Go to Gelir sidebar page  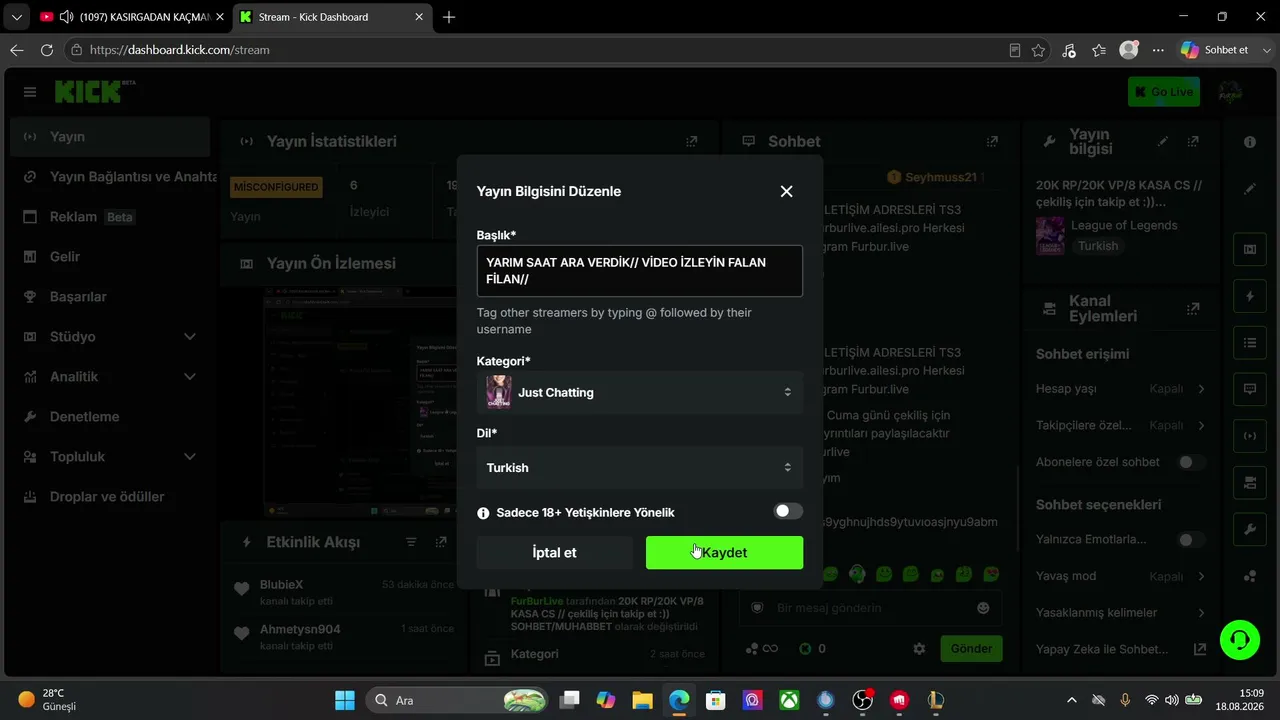[x=110, y=256]
